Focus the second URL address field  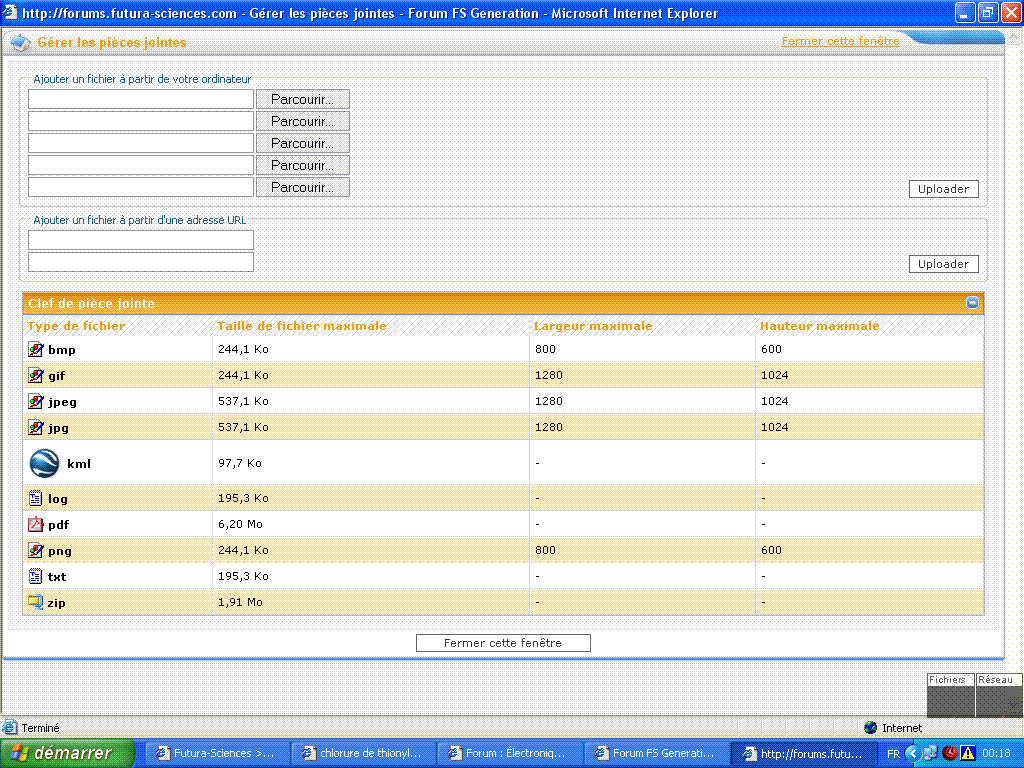pyautogui.click(x=141, y=262)
